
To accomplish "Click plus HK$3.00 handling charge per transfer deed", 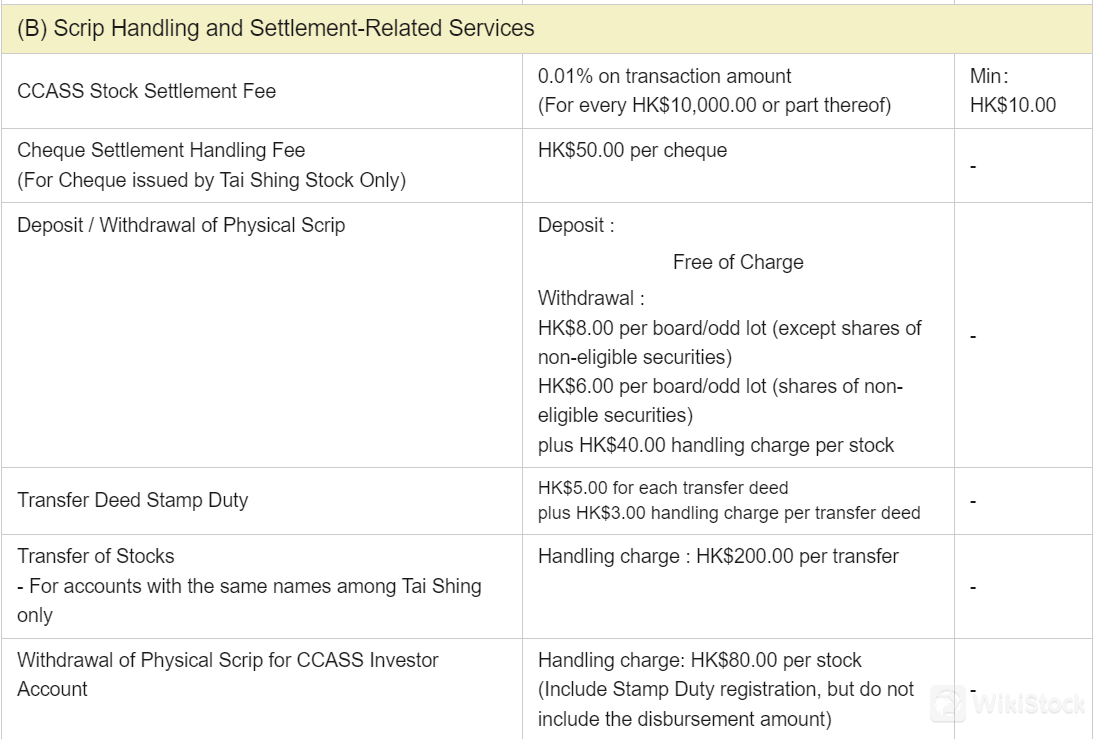I will tap(729, 513).
